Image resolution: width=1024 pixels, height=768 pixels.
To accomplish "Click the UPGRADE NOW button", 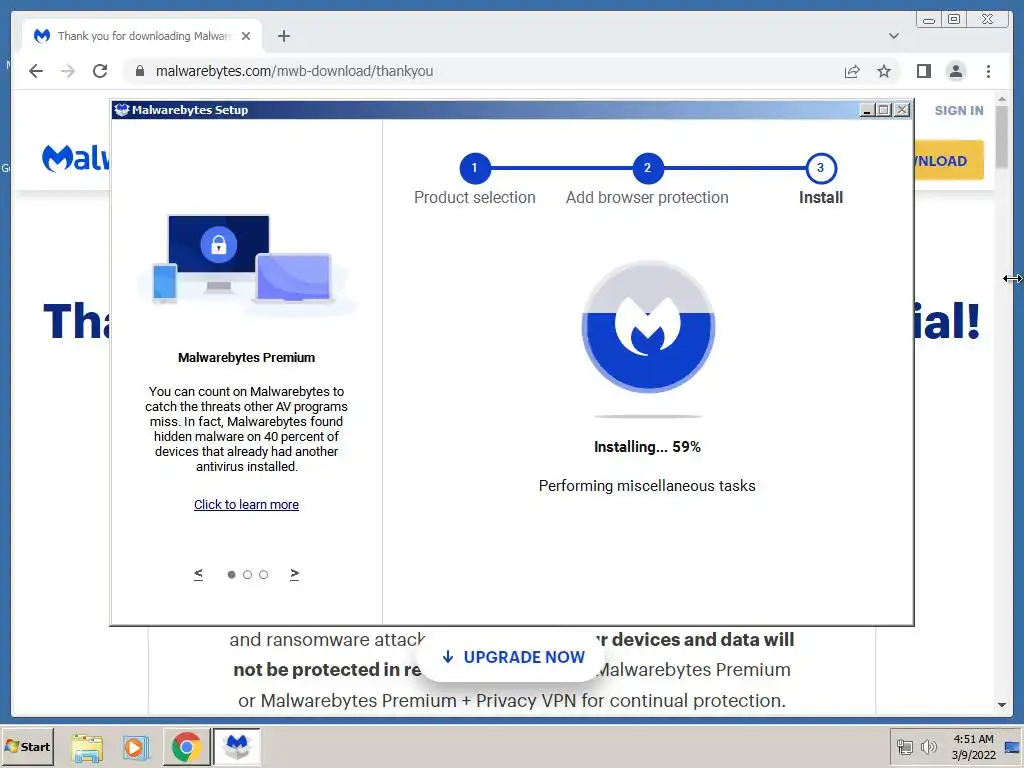I will tap(513, 657).
